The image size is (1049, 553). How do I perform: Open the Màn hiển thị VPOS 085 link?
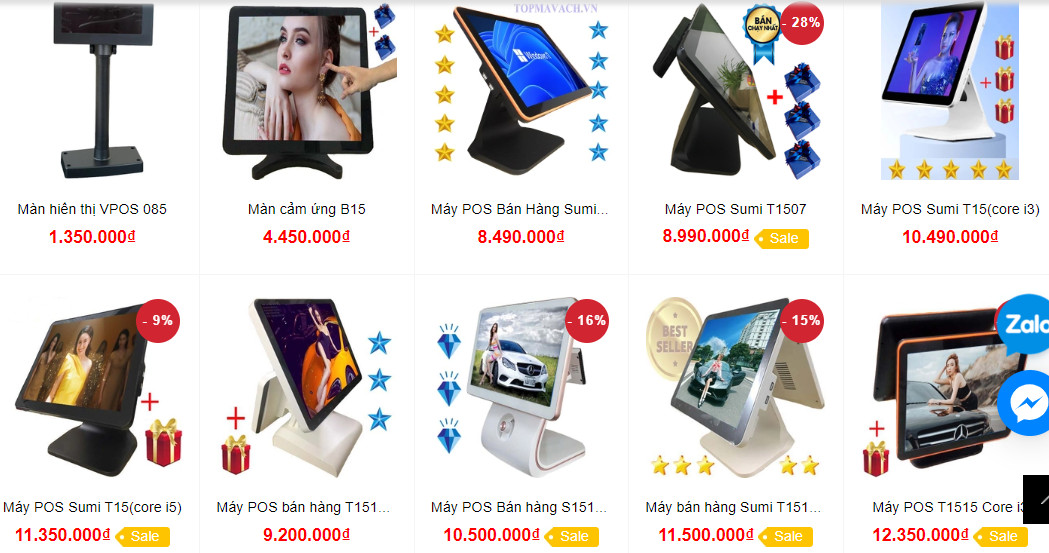[x=92, y=209]
